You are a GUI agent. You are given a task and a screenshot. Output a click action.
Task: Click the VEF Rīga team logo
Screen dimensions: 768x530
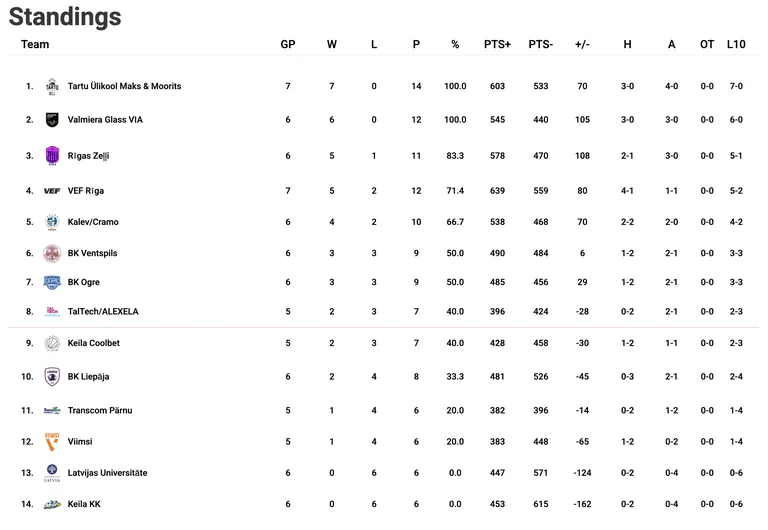coord(52,191)
